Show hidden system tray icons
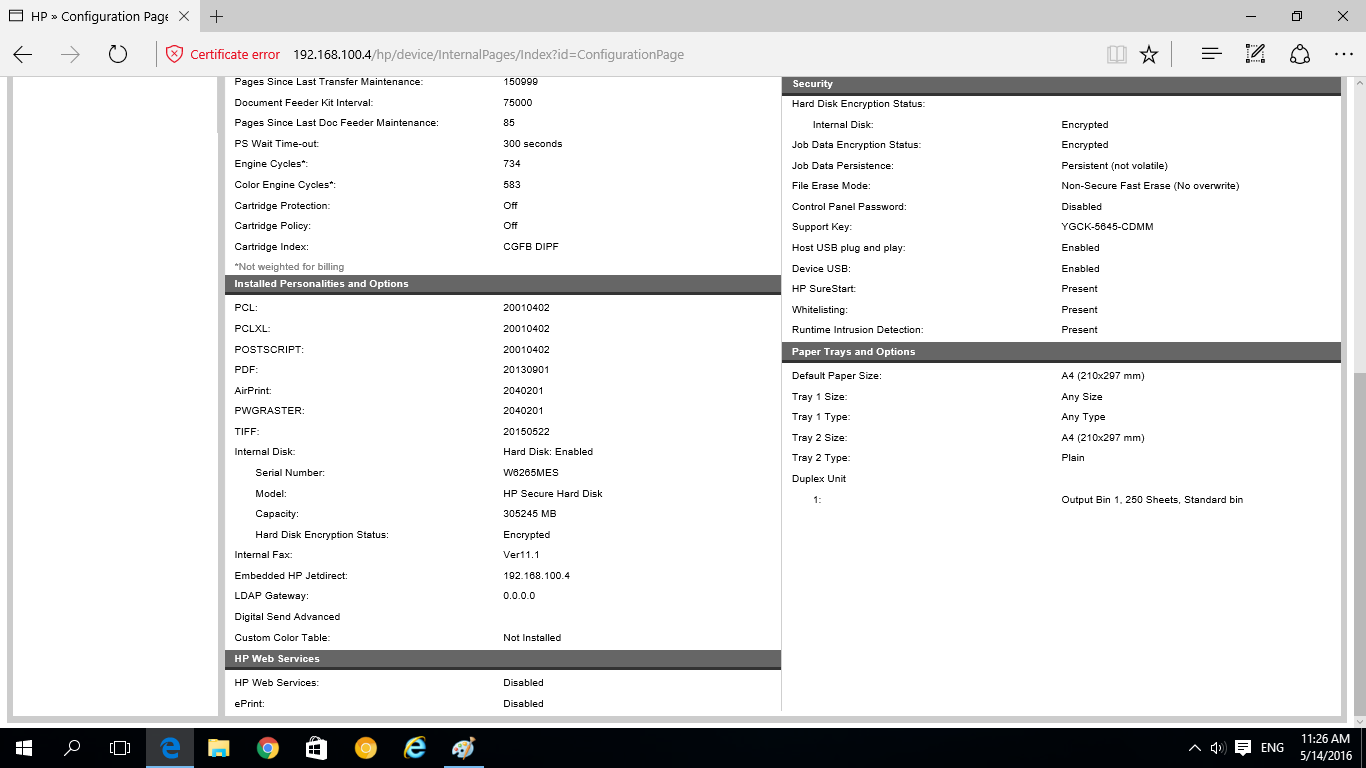 click(1194, 748)
